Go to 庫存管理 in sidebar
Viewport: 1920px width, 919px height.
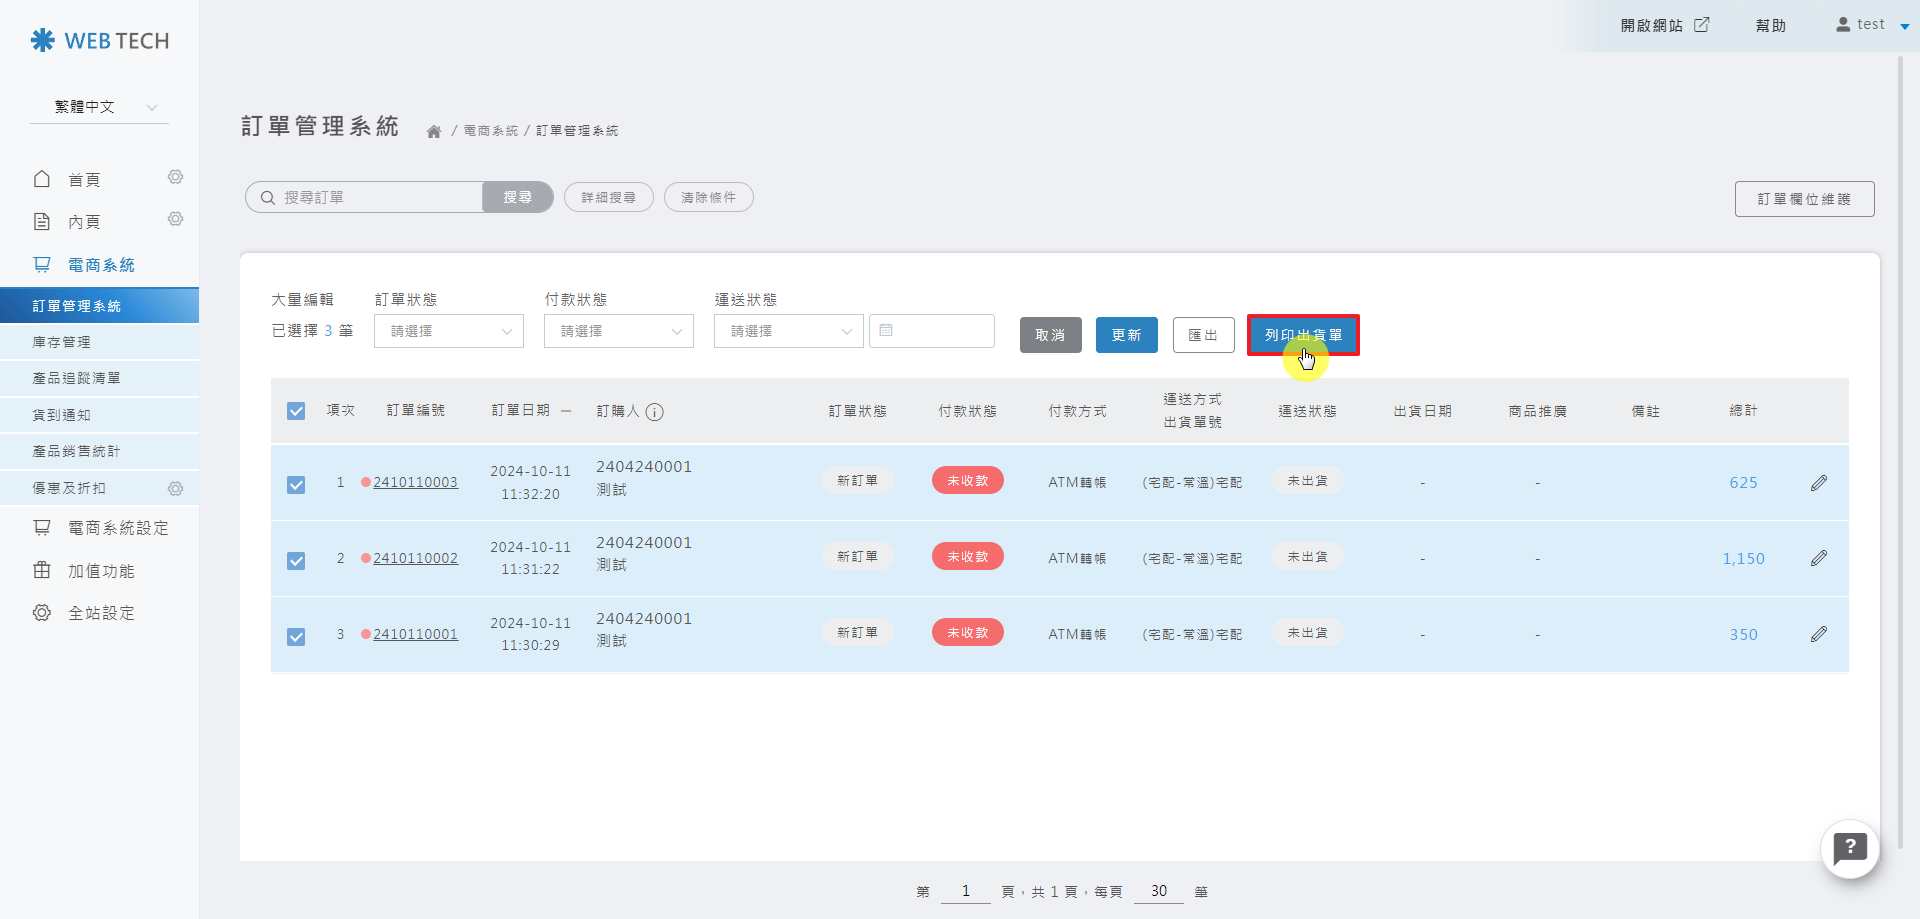pos(62,342)
